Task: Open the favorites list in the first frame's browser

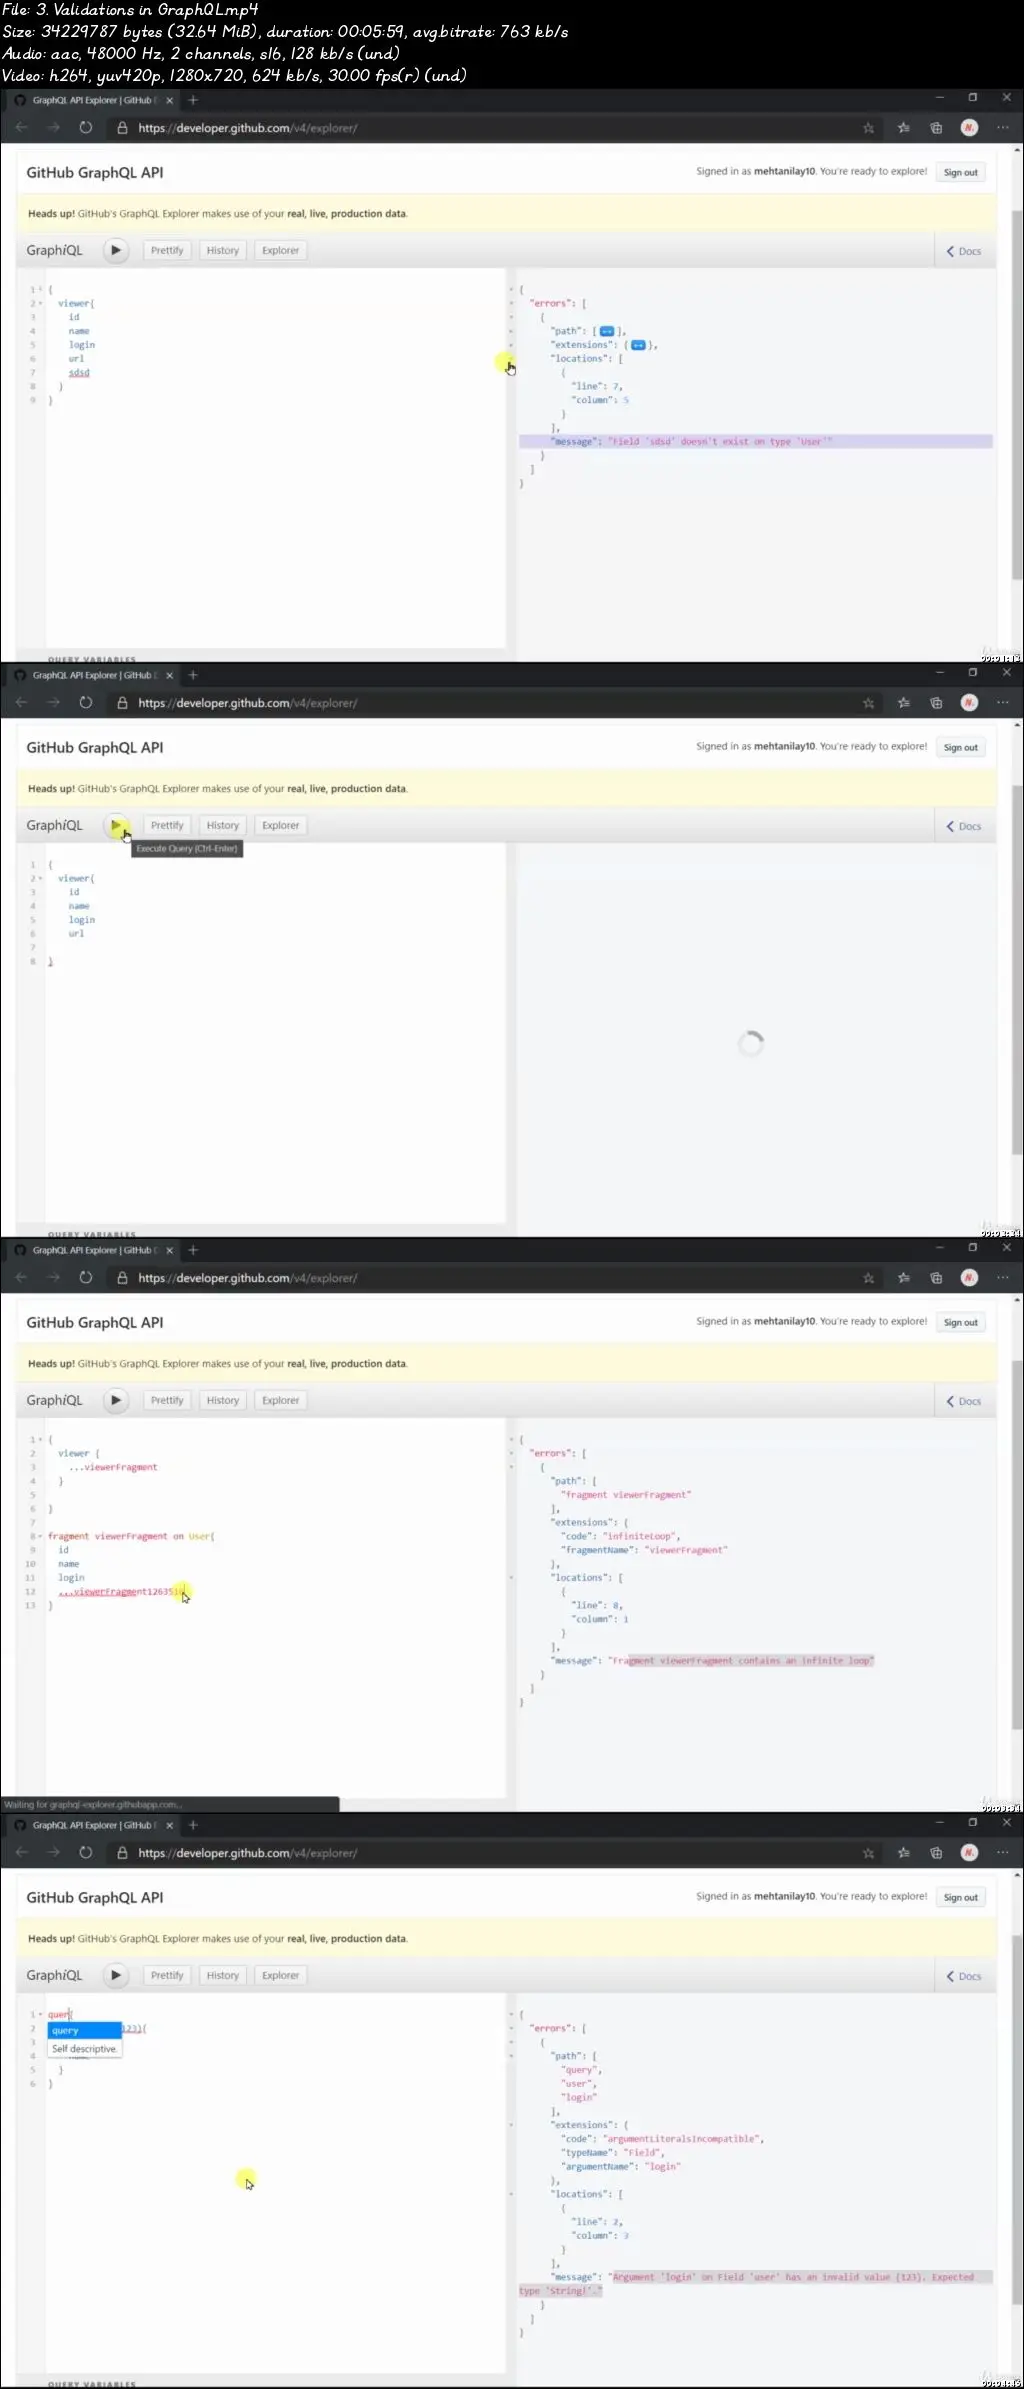Action: click(904, 128)
